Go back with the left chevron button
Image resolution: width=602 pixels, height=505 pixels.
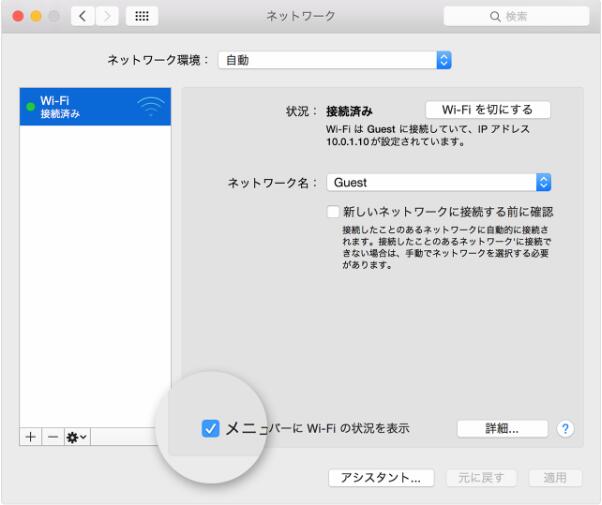point(82,16)
